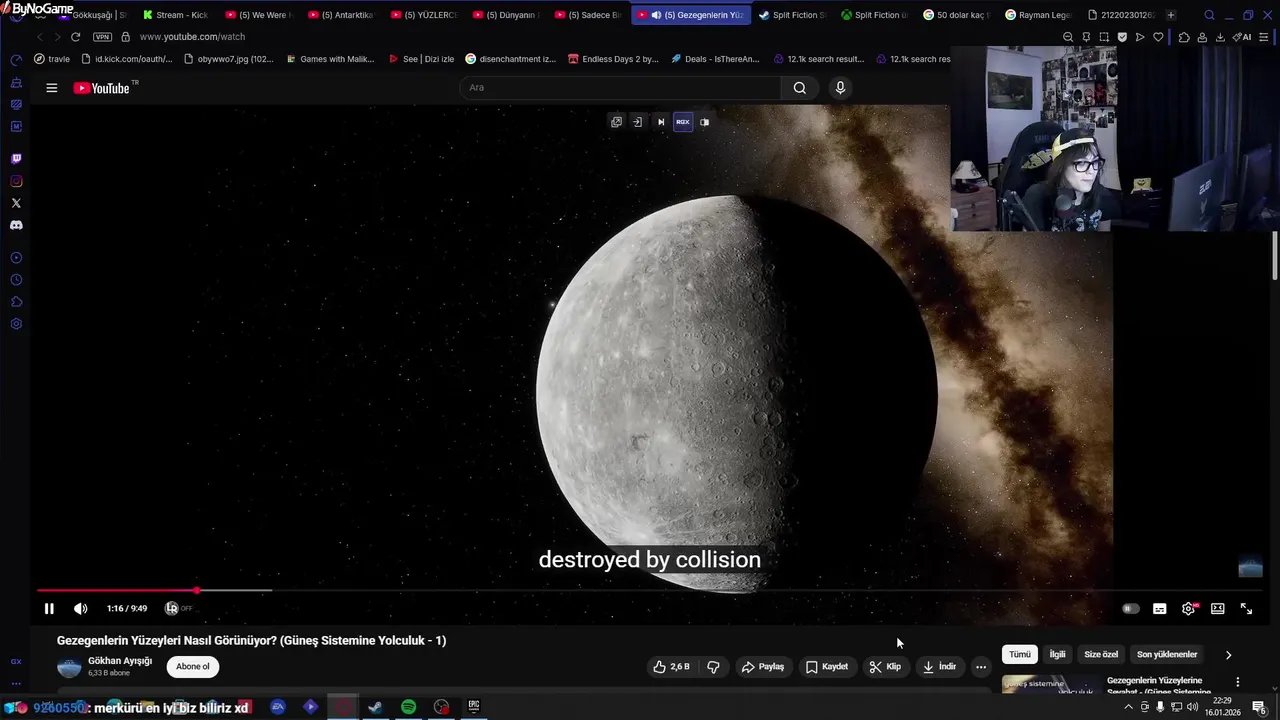Save the video with Kaydet
Image resolution: width=1280 pixels, height=720 pixels.
pos(827,666)
